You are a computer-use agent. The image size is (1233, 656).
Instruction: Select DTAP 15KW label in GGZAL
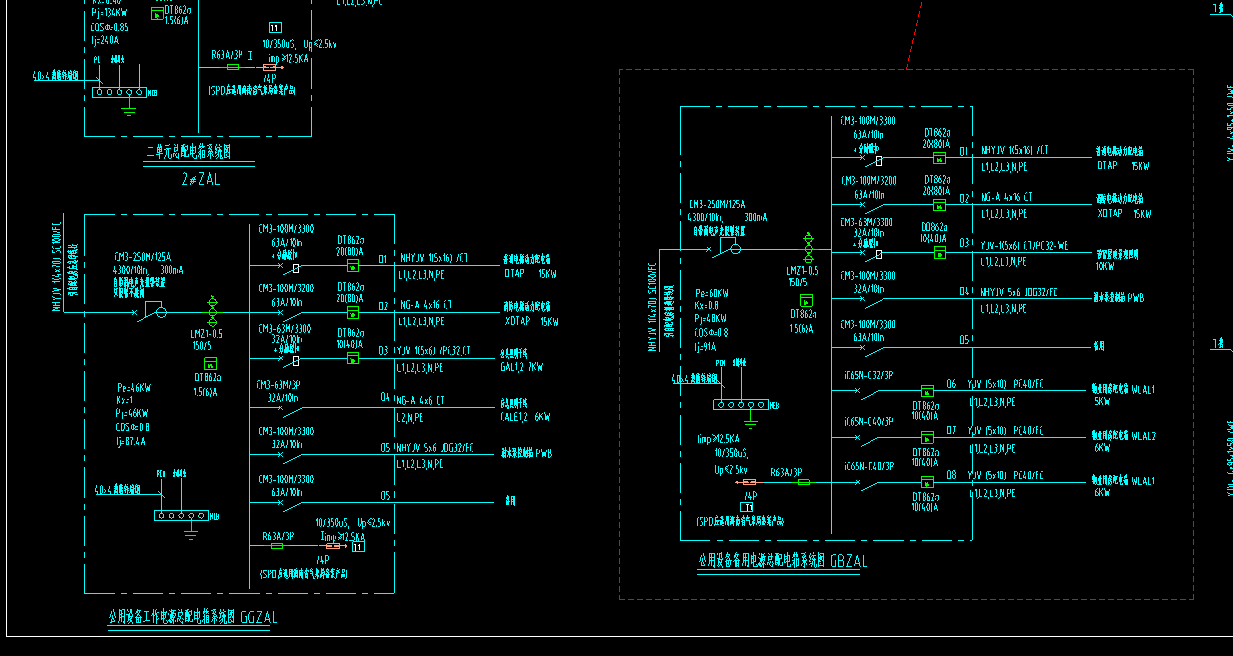point(532,272)
